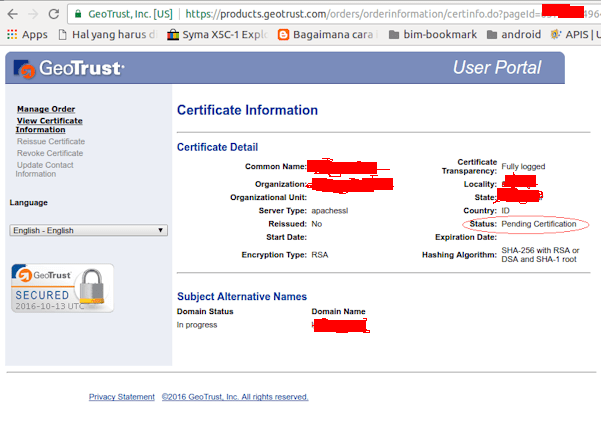The image size is (601, 421).
Task: Click the Country value 'ID'
Action: click(506, 210)
